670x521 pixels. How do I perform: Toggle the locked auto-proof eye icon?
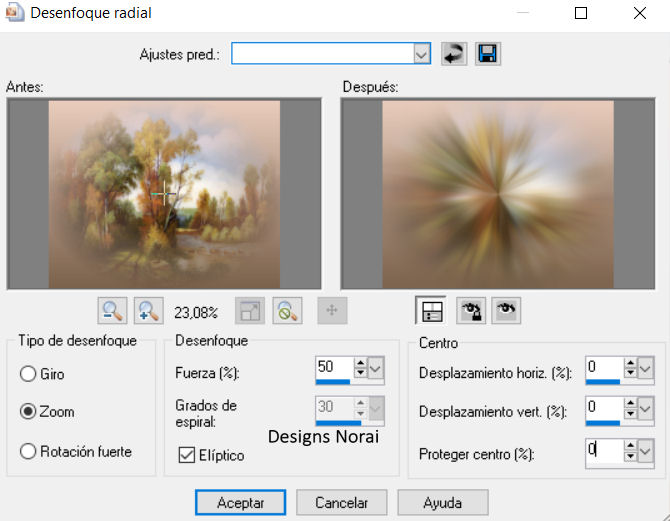[471, 311]
